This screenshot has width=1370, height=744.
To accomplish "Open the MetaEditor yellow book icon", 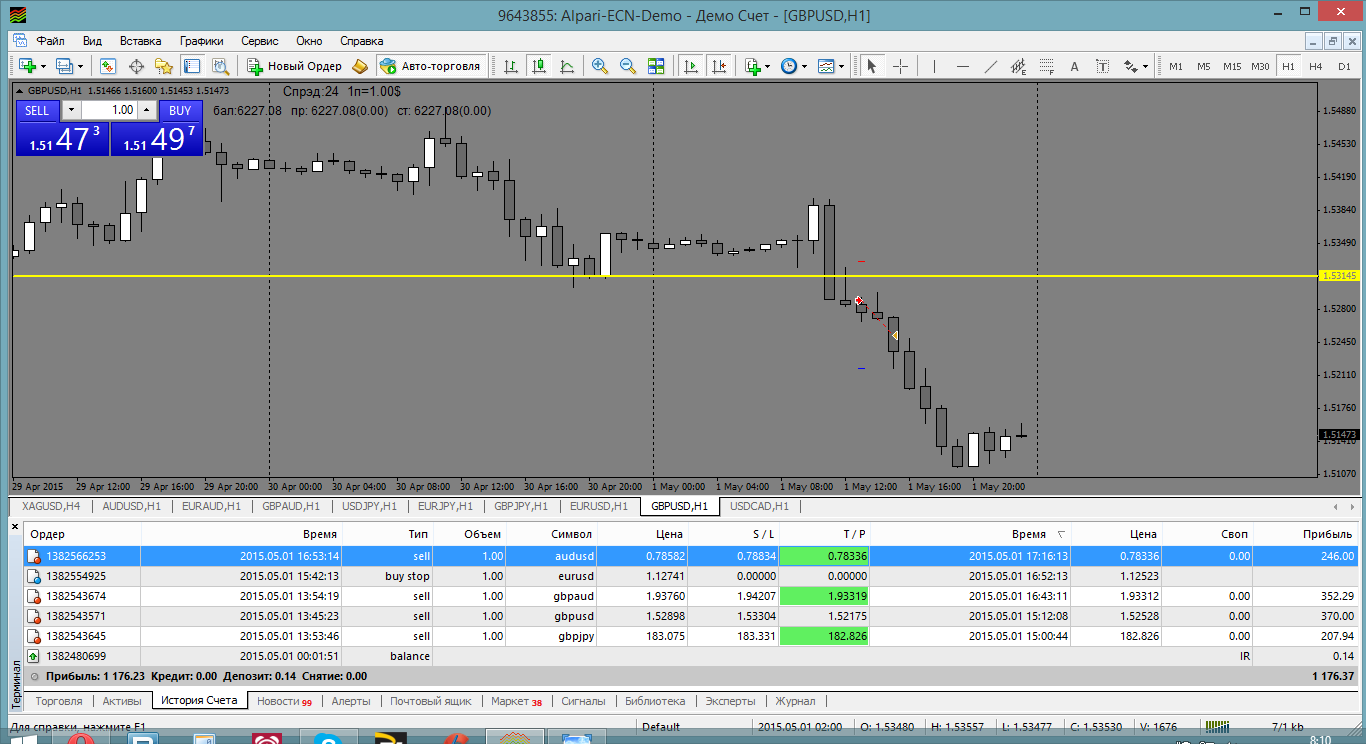I will pos(360,66).
